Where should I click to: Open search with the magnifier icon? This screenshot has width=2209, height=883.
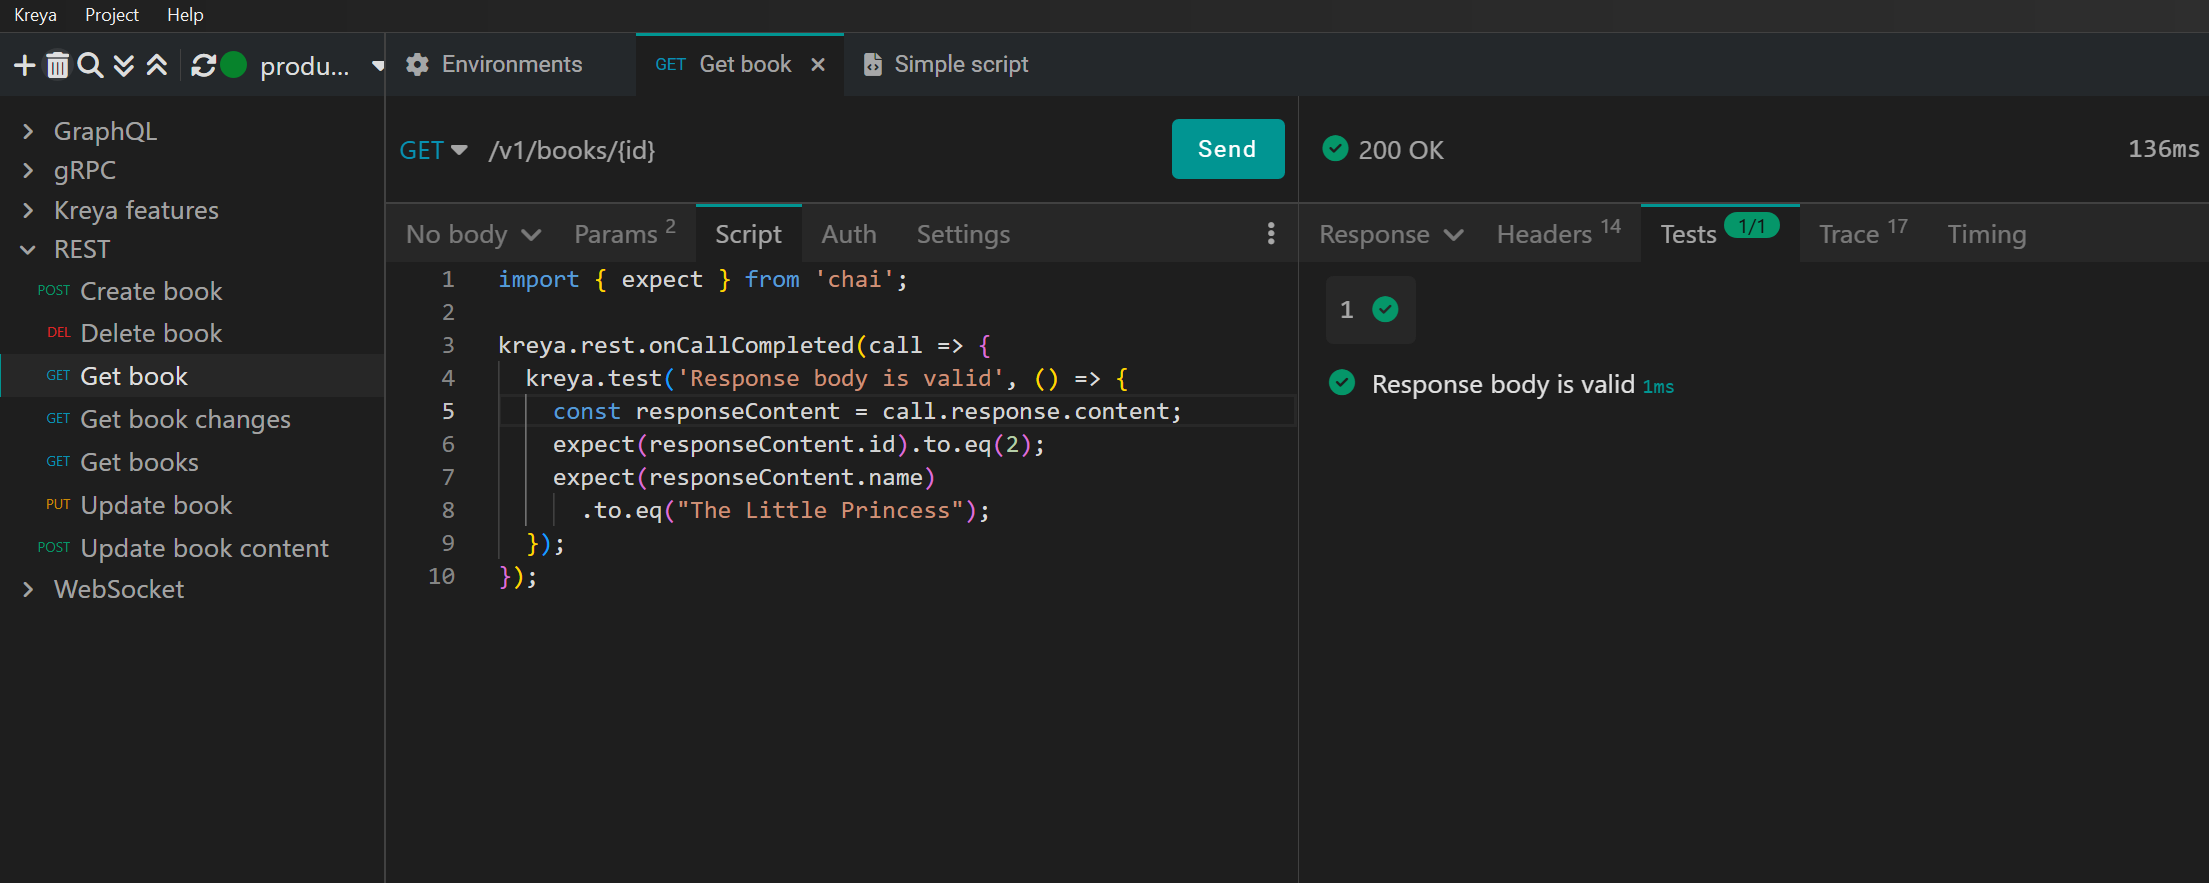pos(90,66)
